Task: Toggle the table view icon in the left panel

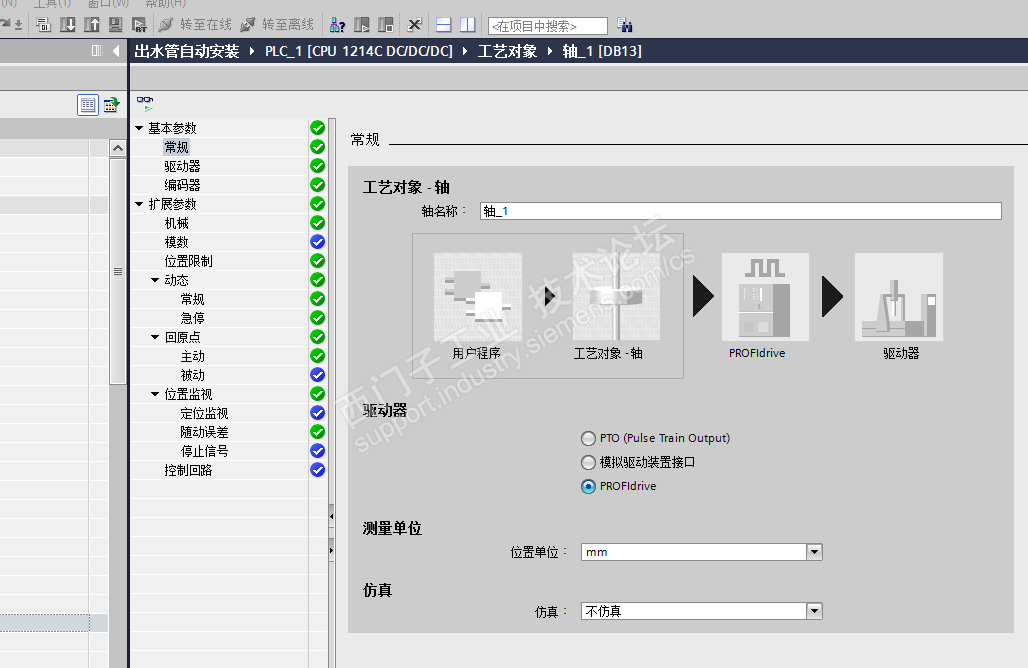Action: pos(88,105)
